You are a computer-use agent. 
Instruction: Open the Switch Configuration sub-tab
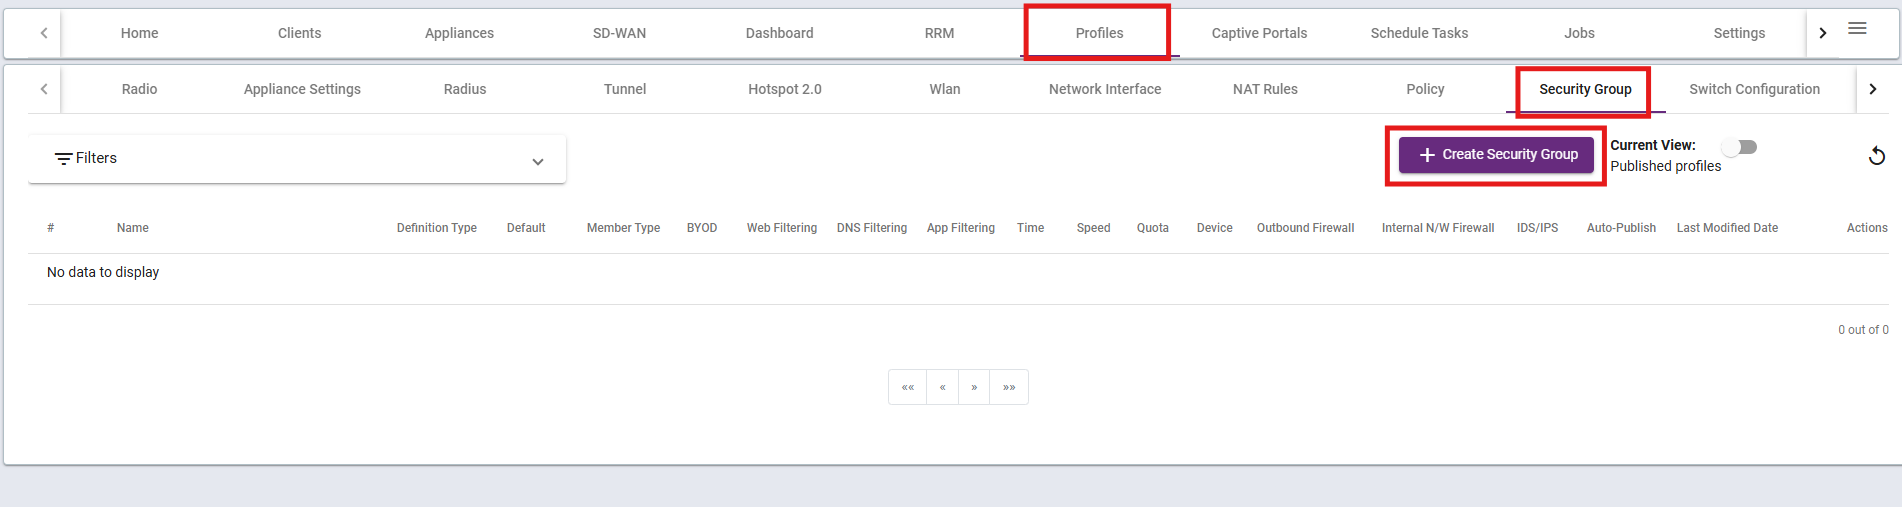point(1754,89)
